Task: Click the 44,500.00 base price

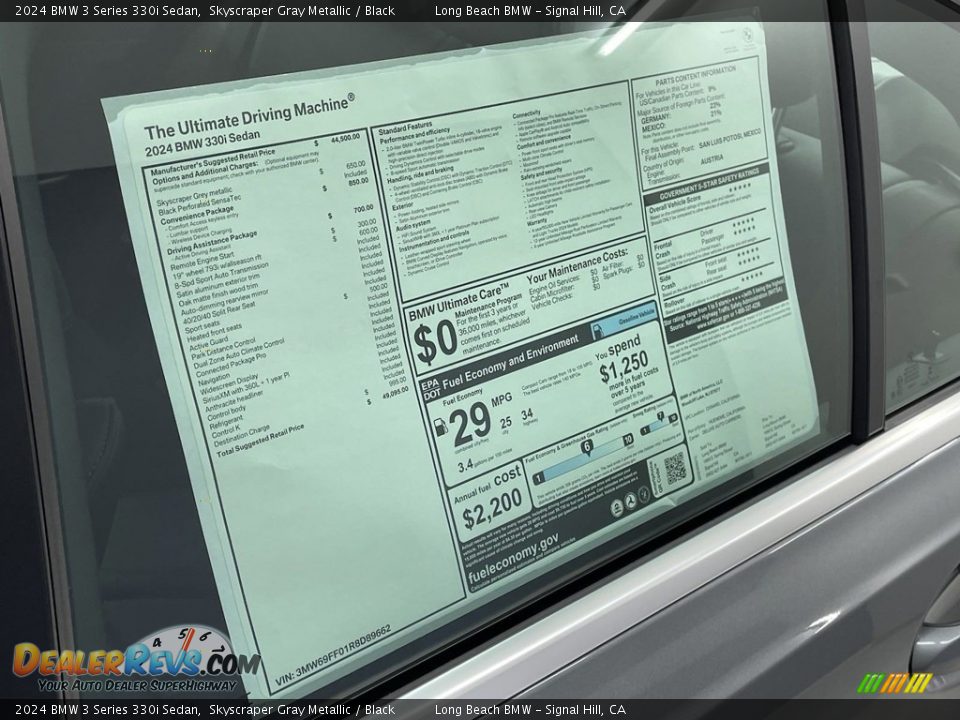Action: tap(345, 140)
